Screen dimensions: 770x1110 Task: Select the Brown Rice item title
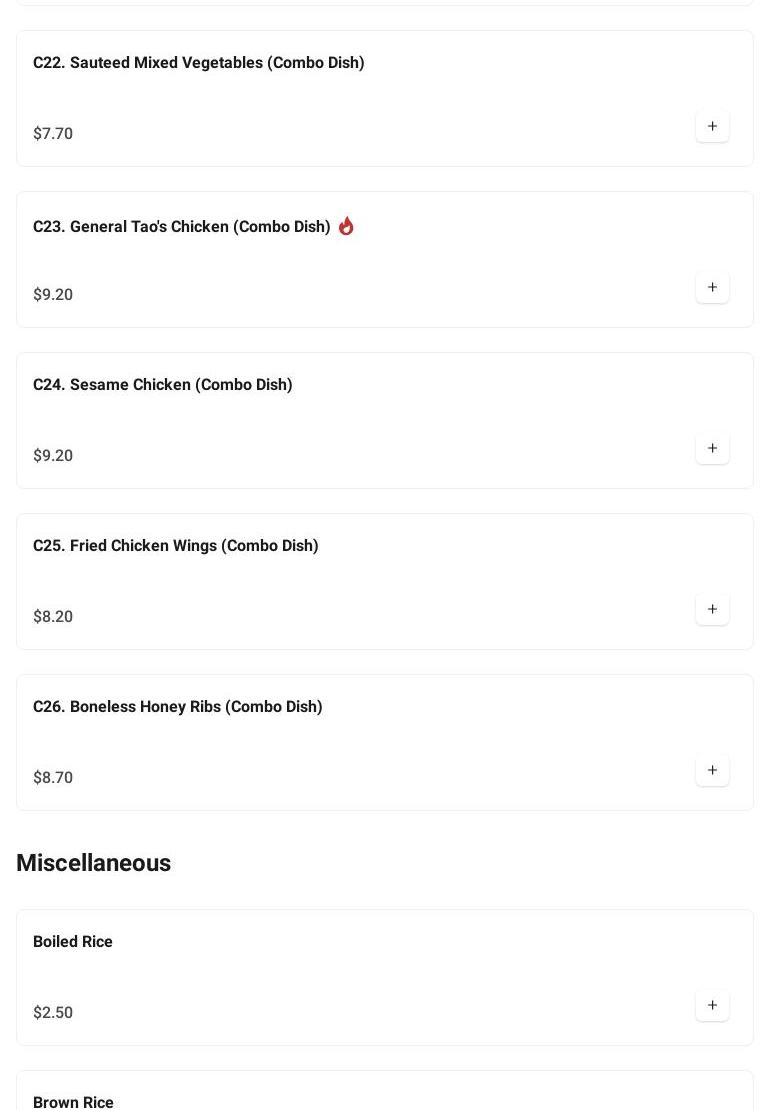tap(73, 1101)
